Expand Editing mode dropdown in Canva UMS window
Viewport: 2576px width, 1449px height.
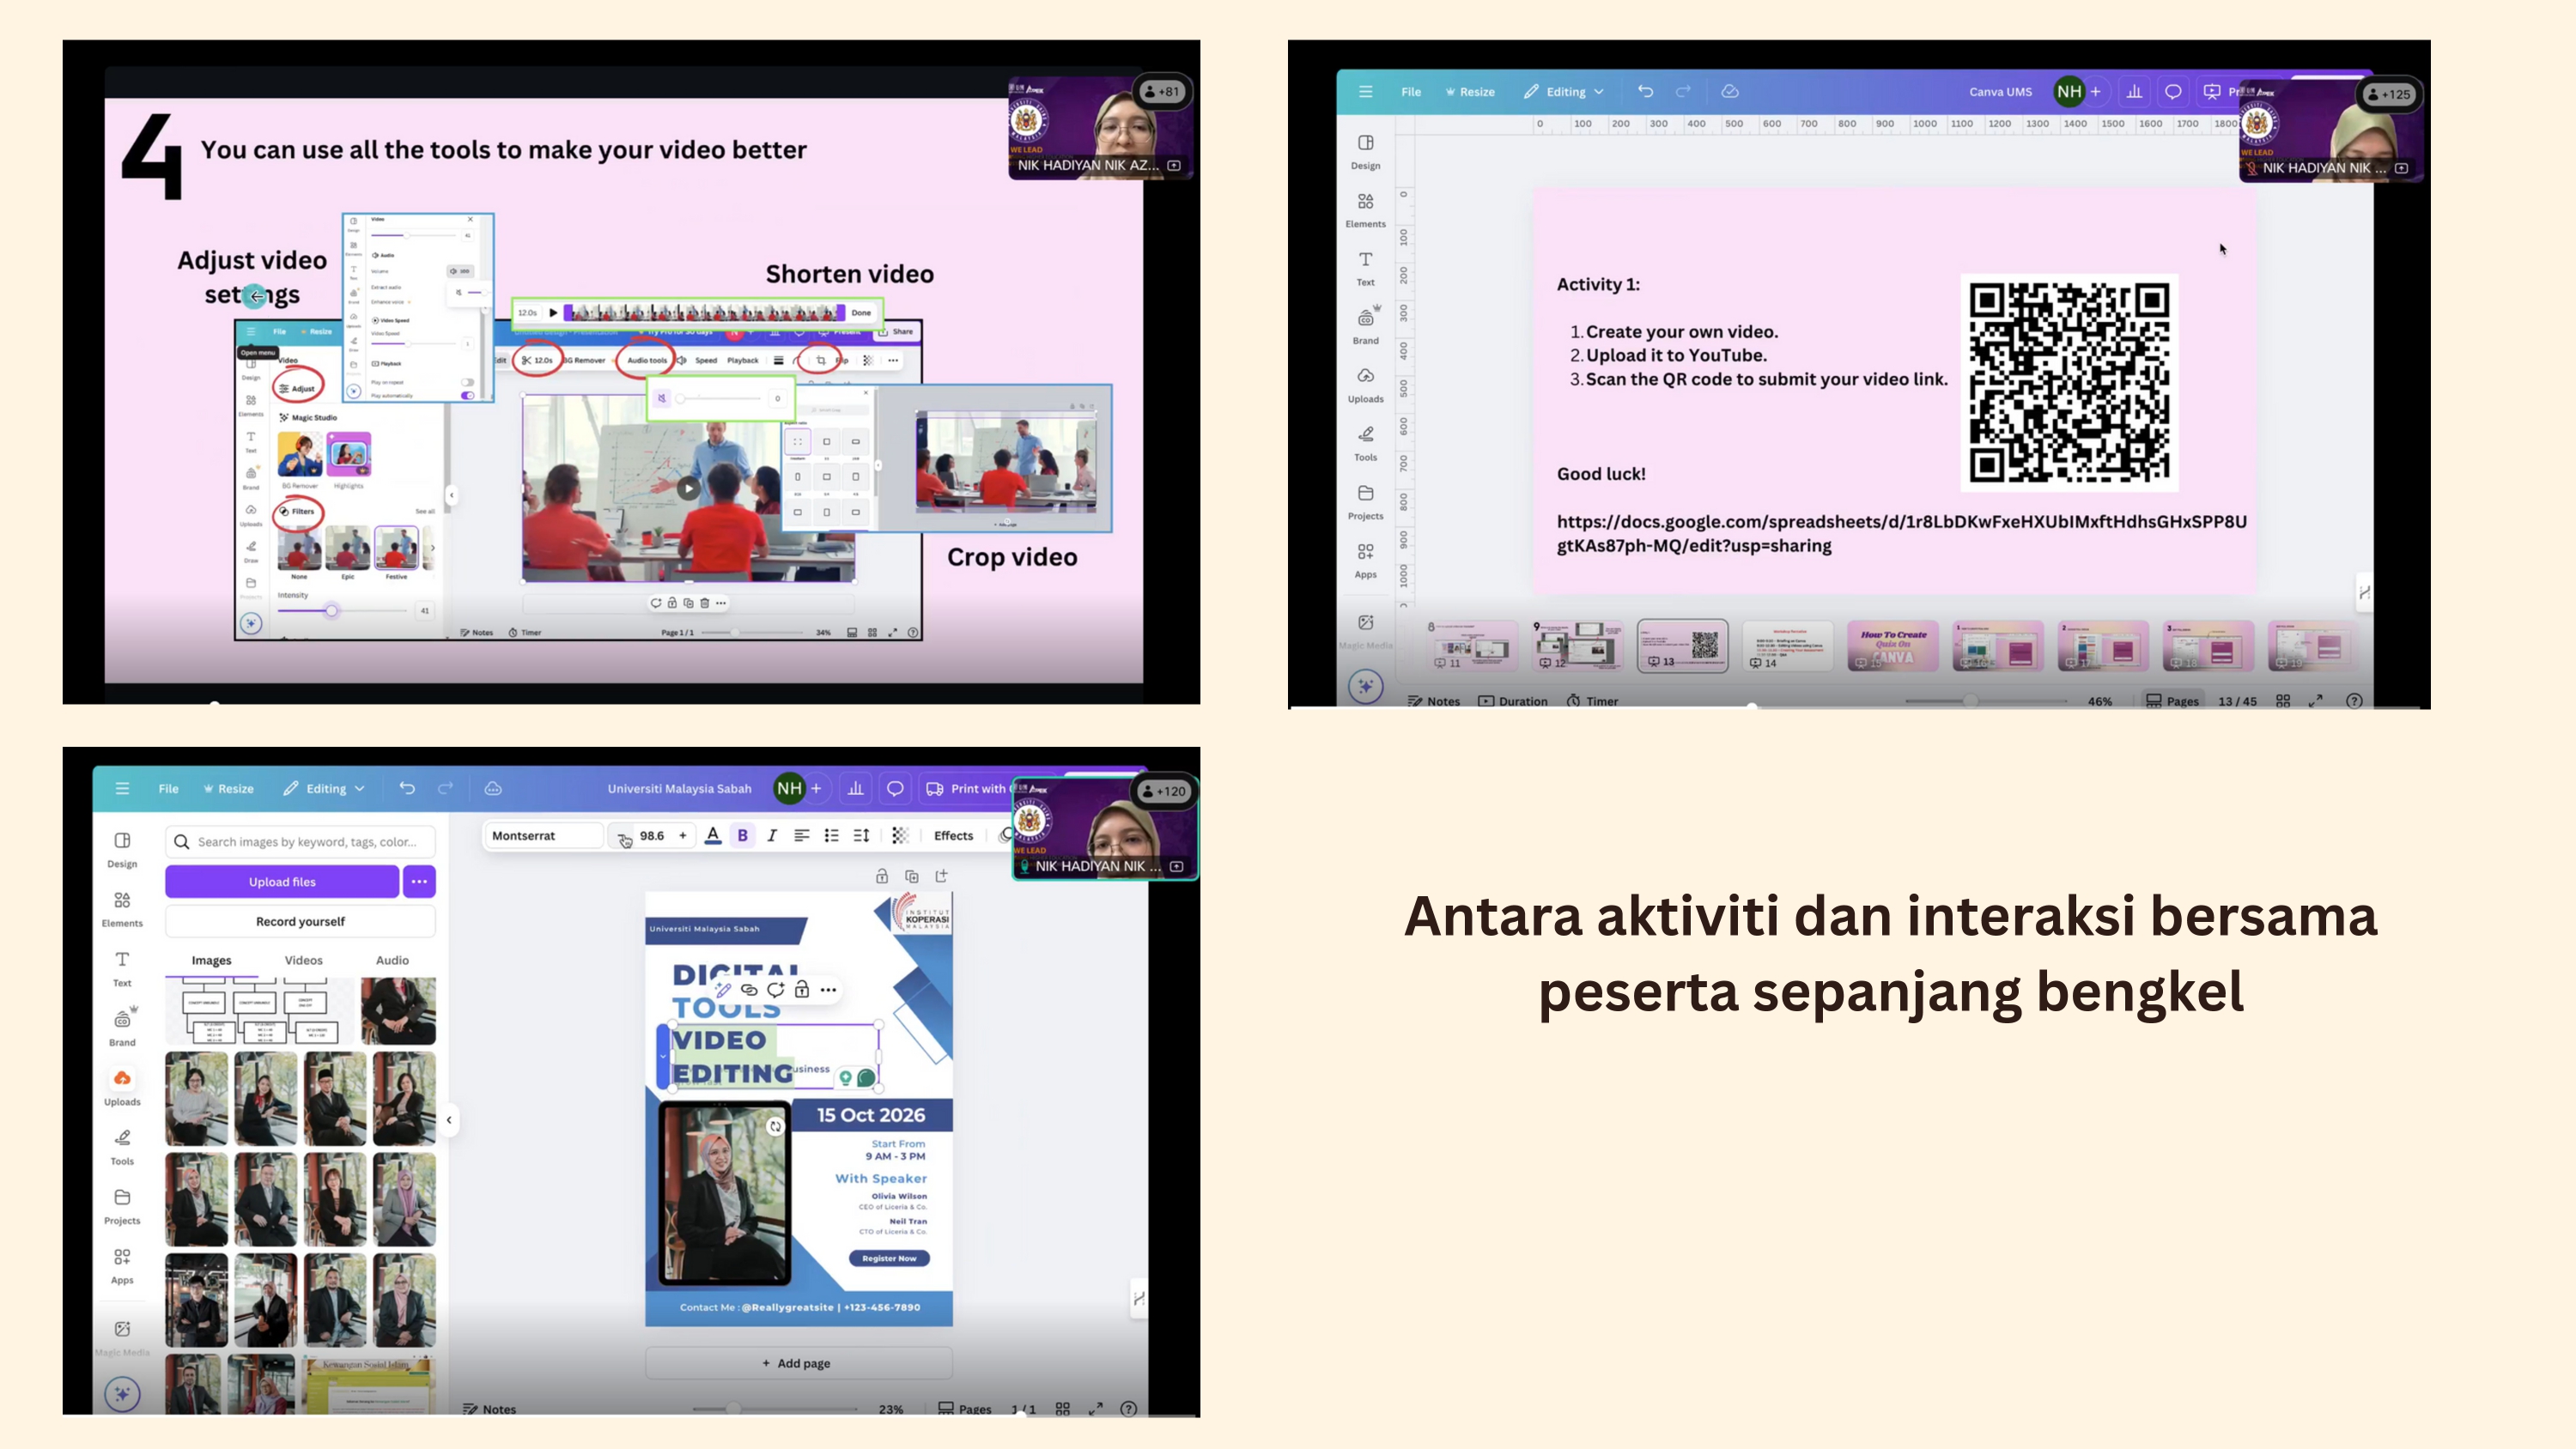pos(1564,92)
